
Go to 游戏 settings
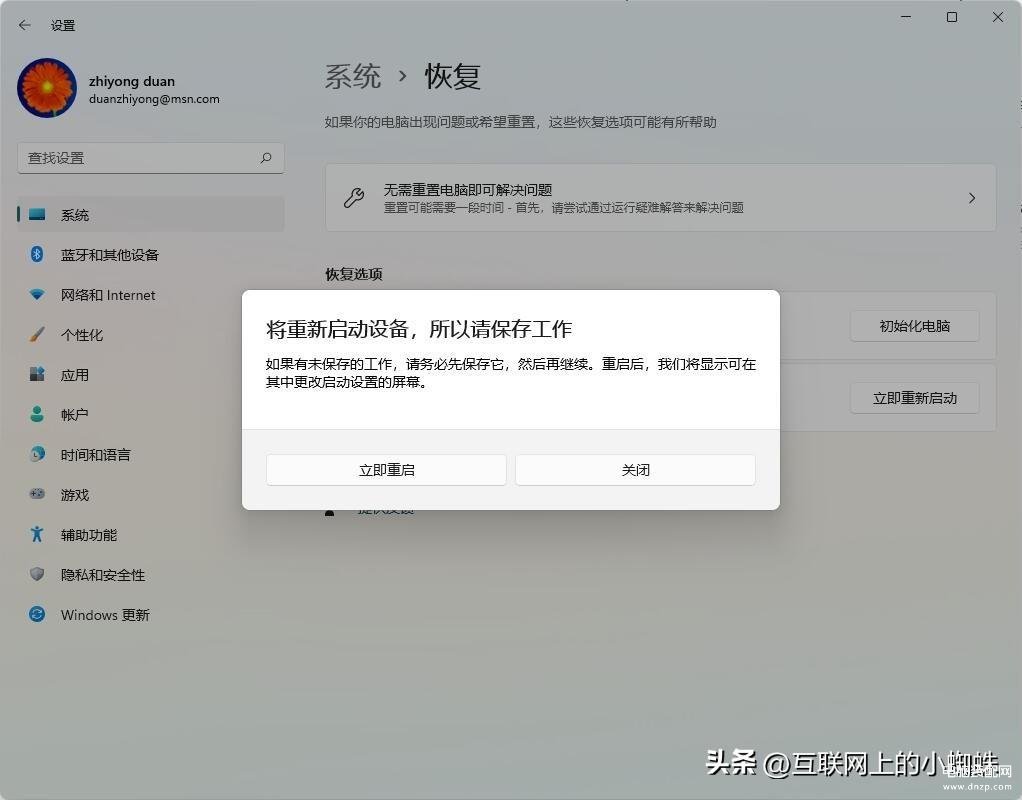tap(151, 494)
